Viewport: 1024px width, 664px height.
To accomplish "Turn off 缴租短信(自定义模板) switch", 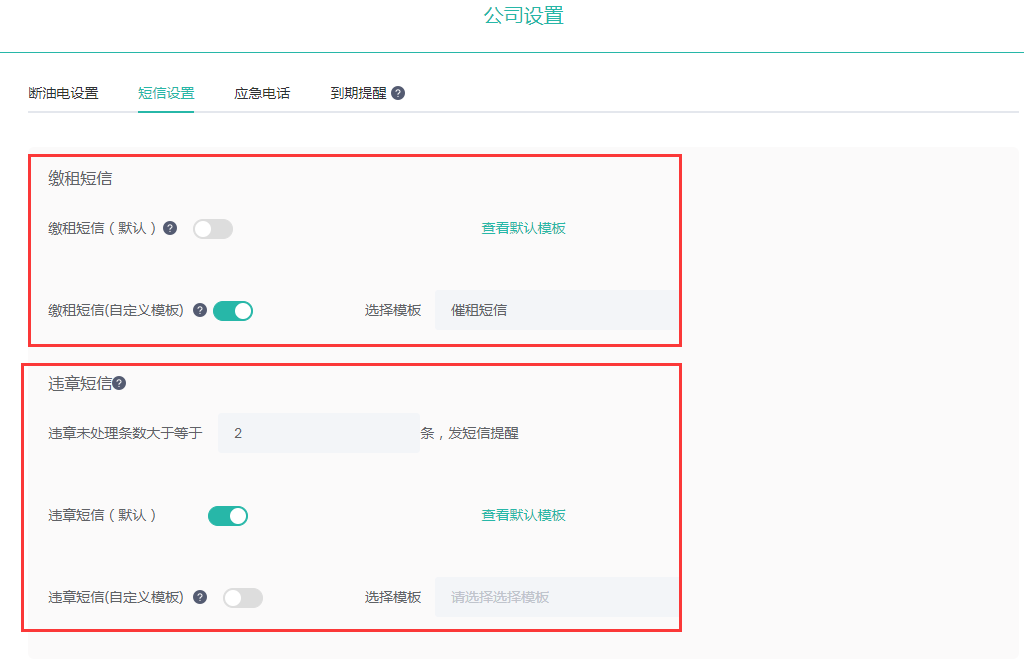I will pos(233,311).
